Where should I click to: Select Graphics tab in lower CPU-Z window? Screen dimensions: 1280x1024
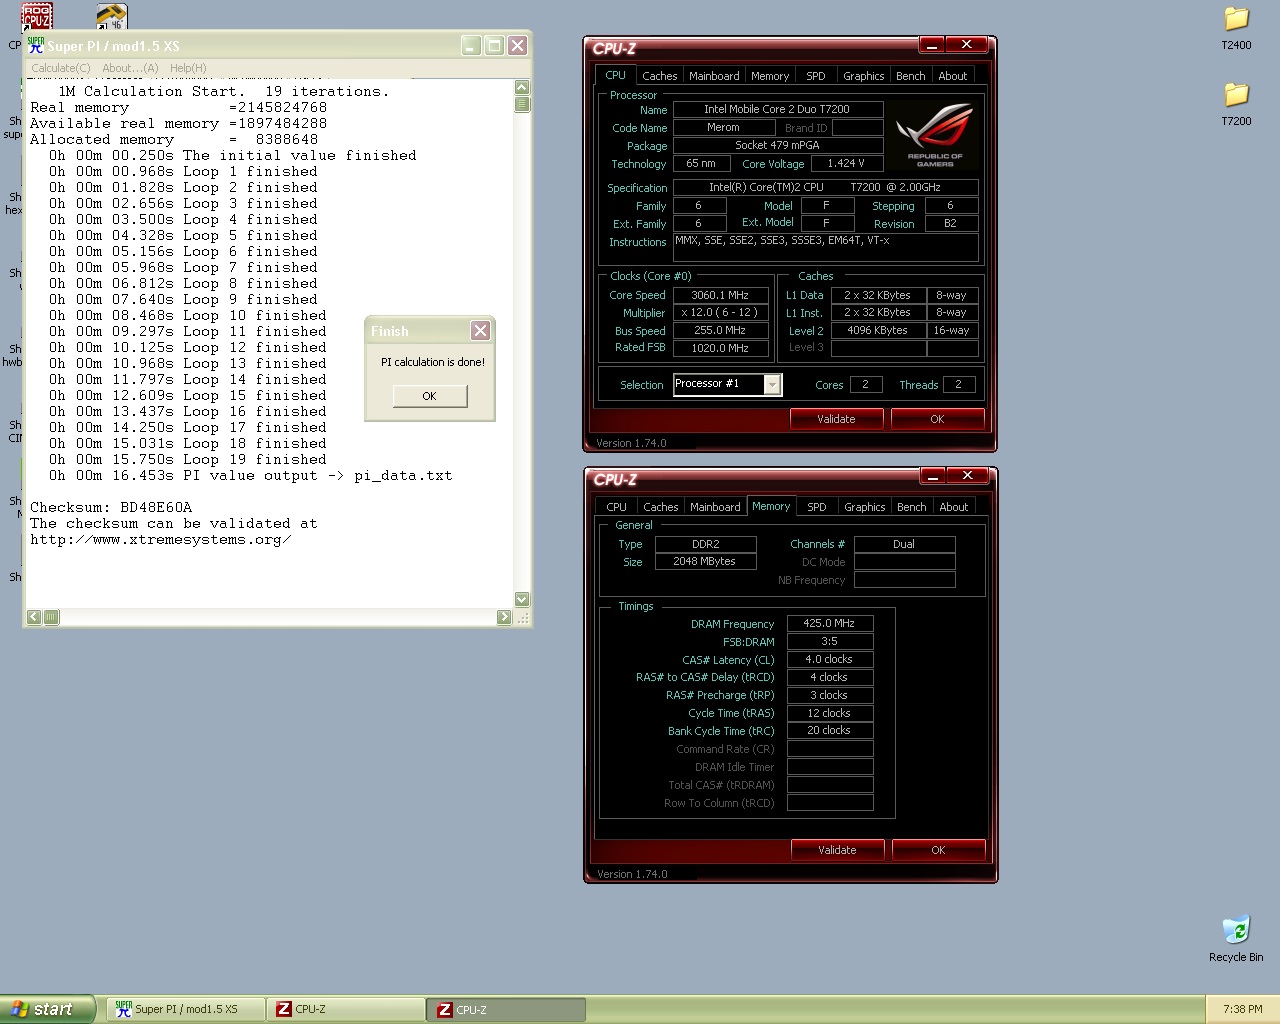click(x=864, y=507)
